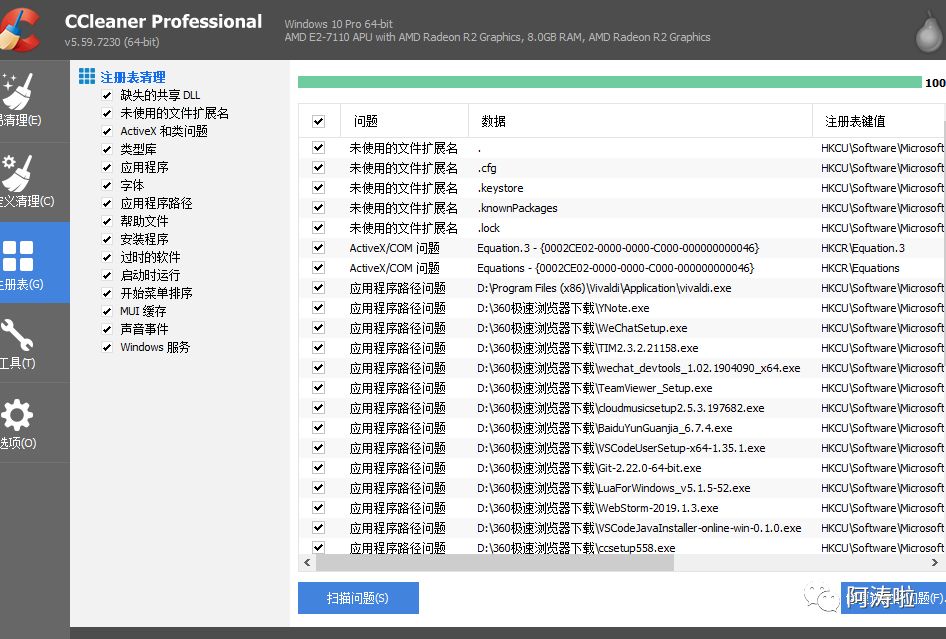Image resolution: width=946 pixels, height=639 pixels.
Task: Toggle the 开始菜单排序 checkbox
Action: (107, 293)
